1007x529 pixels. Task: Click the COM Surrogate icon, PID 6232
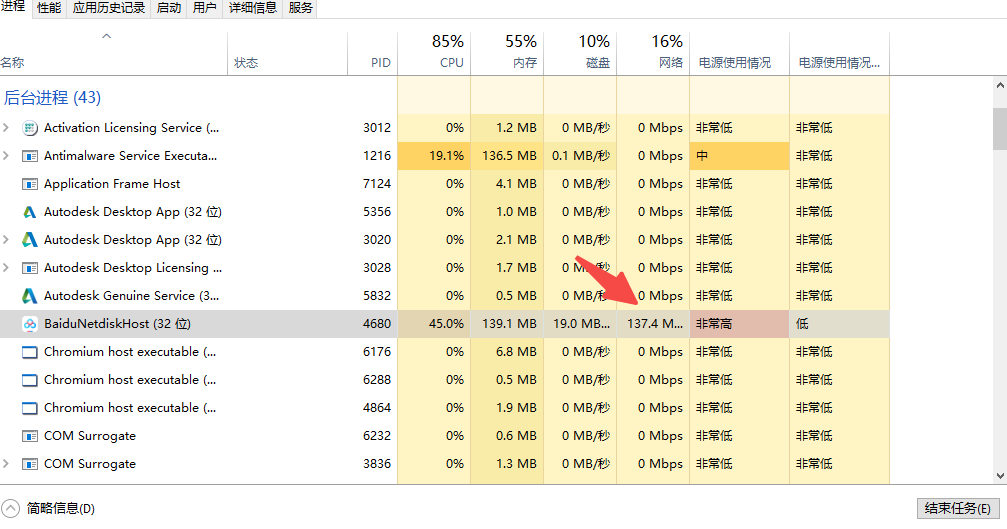coord(29,436)
